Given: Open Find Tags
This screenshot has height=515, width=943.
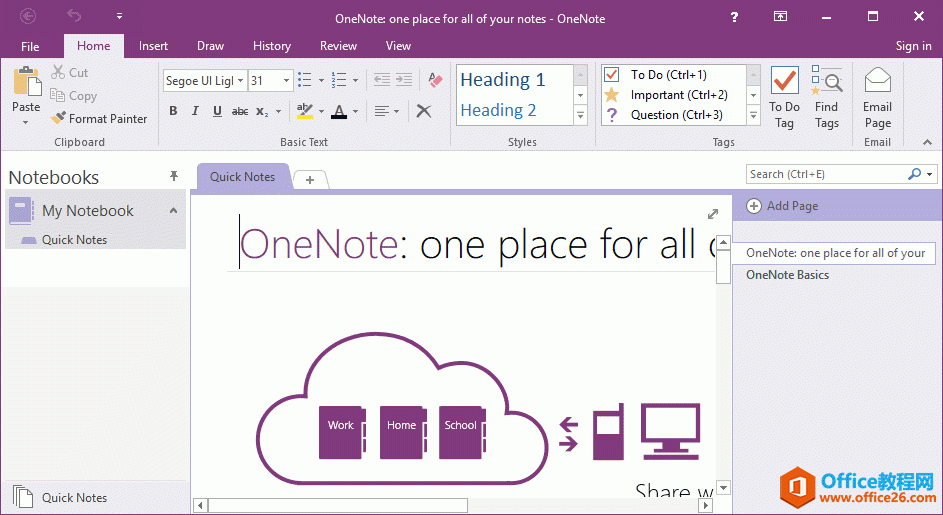Looking at the screenshot, I should [x=826, y=97].
